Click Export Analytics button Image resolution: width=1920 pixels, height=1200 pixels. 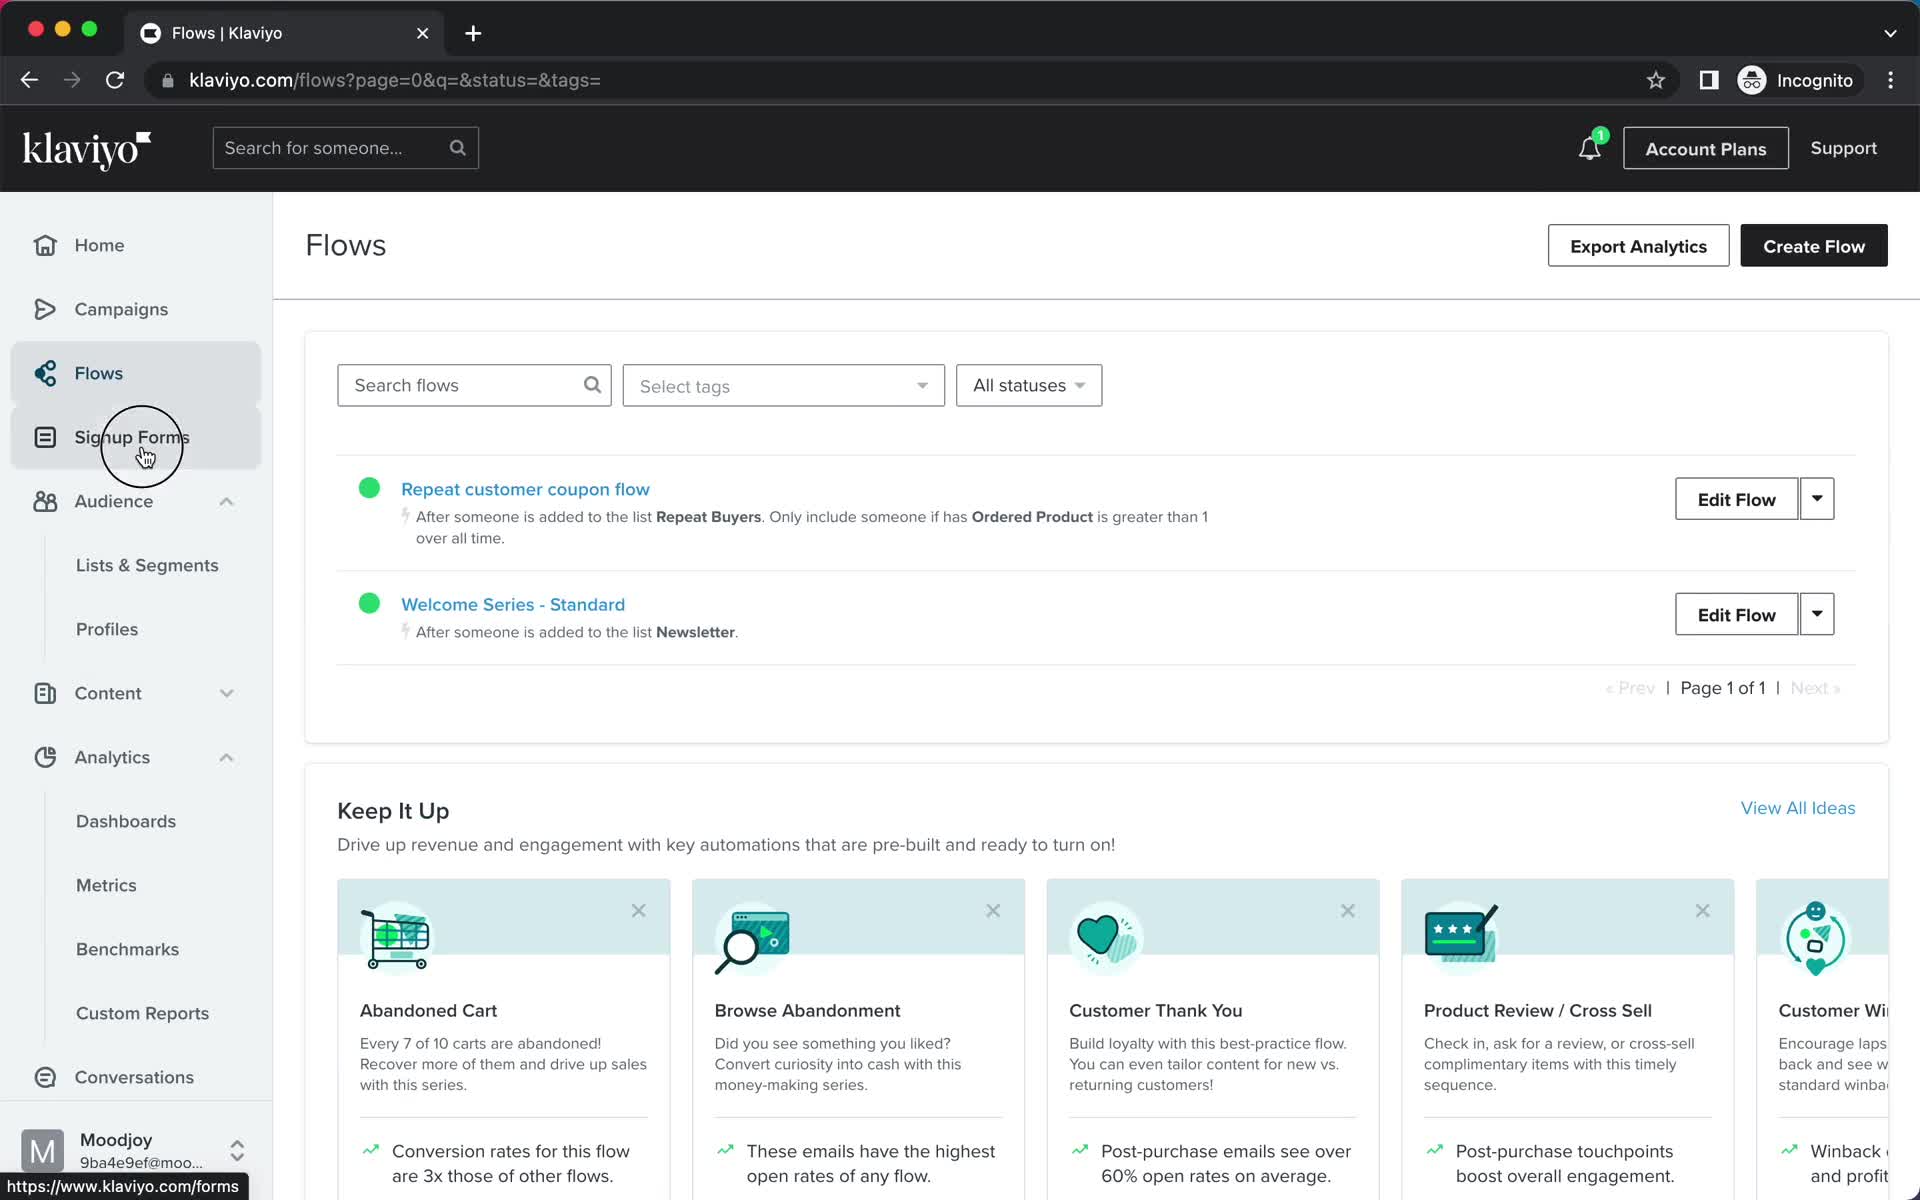click(x=1638, y=246)
